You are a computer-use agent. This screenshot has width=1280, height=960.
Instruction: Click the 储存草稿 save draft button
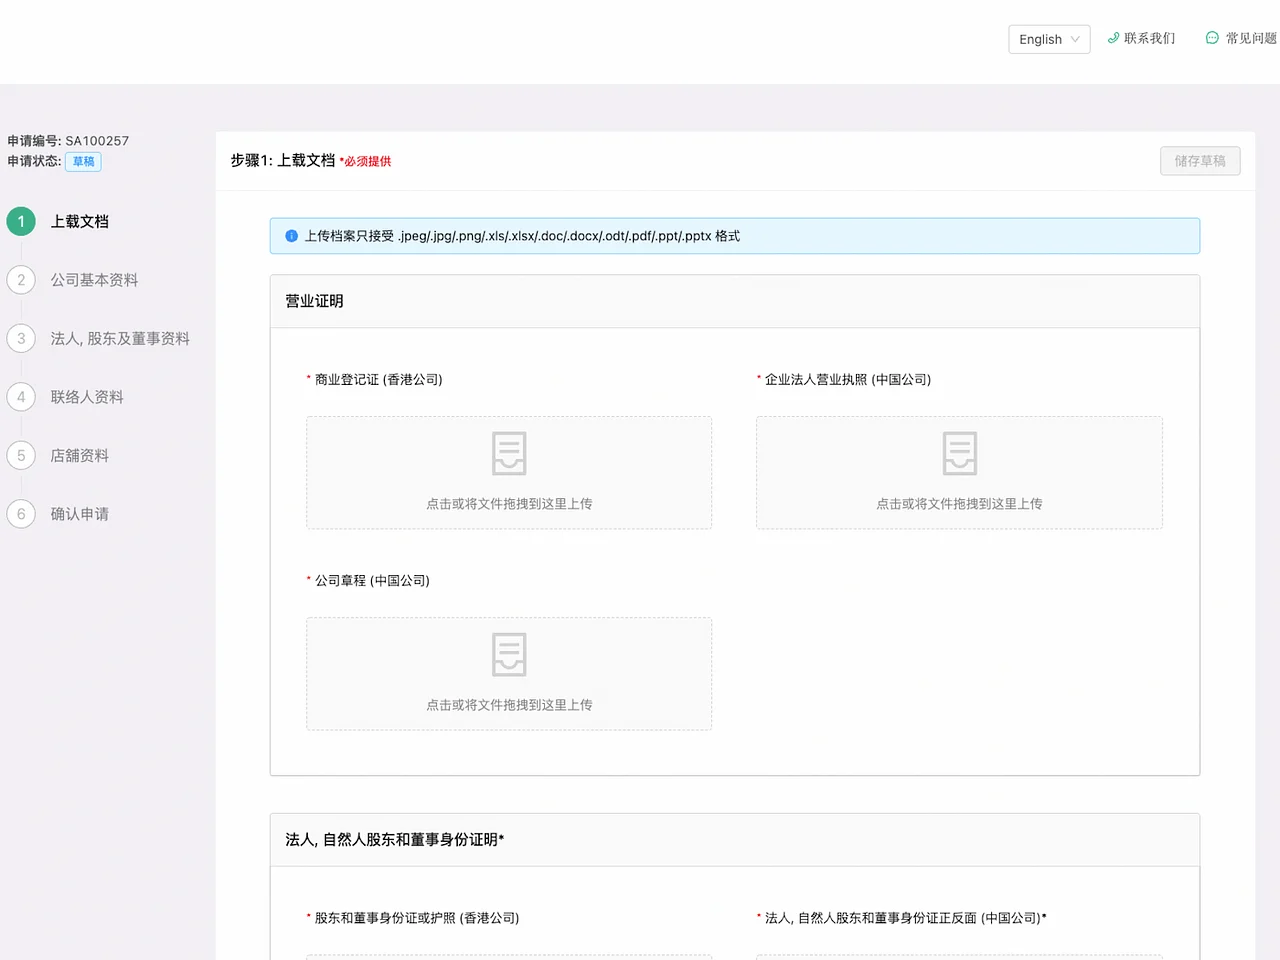point(1199,160)
